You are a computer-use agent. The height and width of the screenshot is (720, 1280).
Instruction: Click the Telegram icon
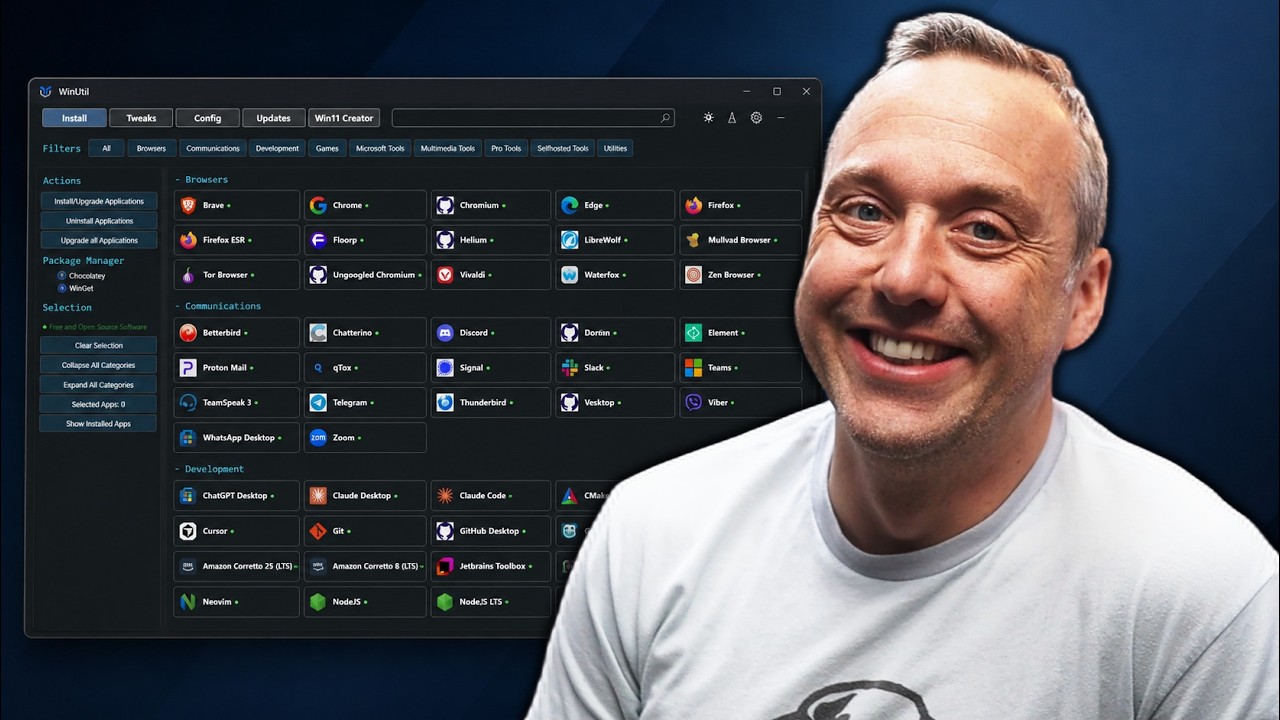click(318, 403)
